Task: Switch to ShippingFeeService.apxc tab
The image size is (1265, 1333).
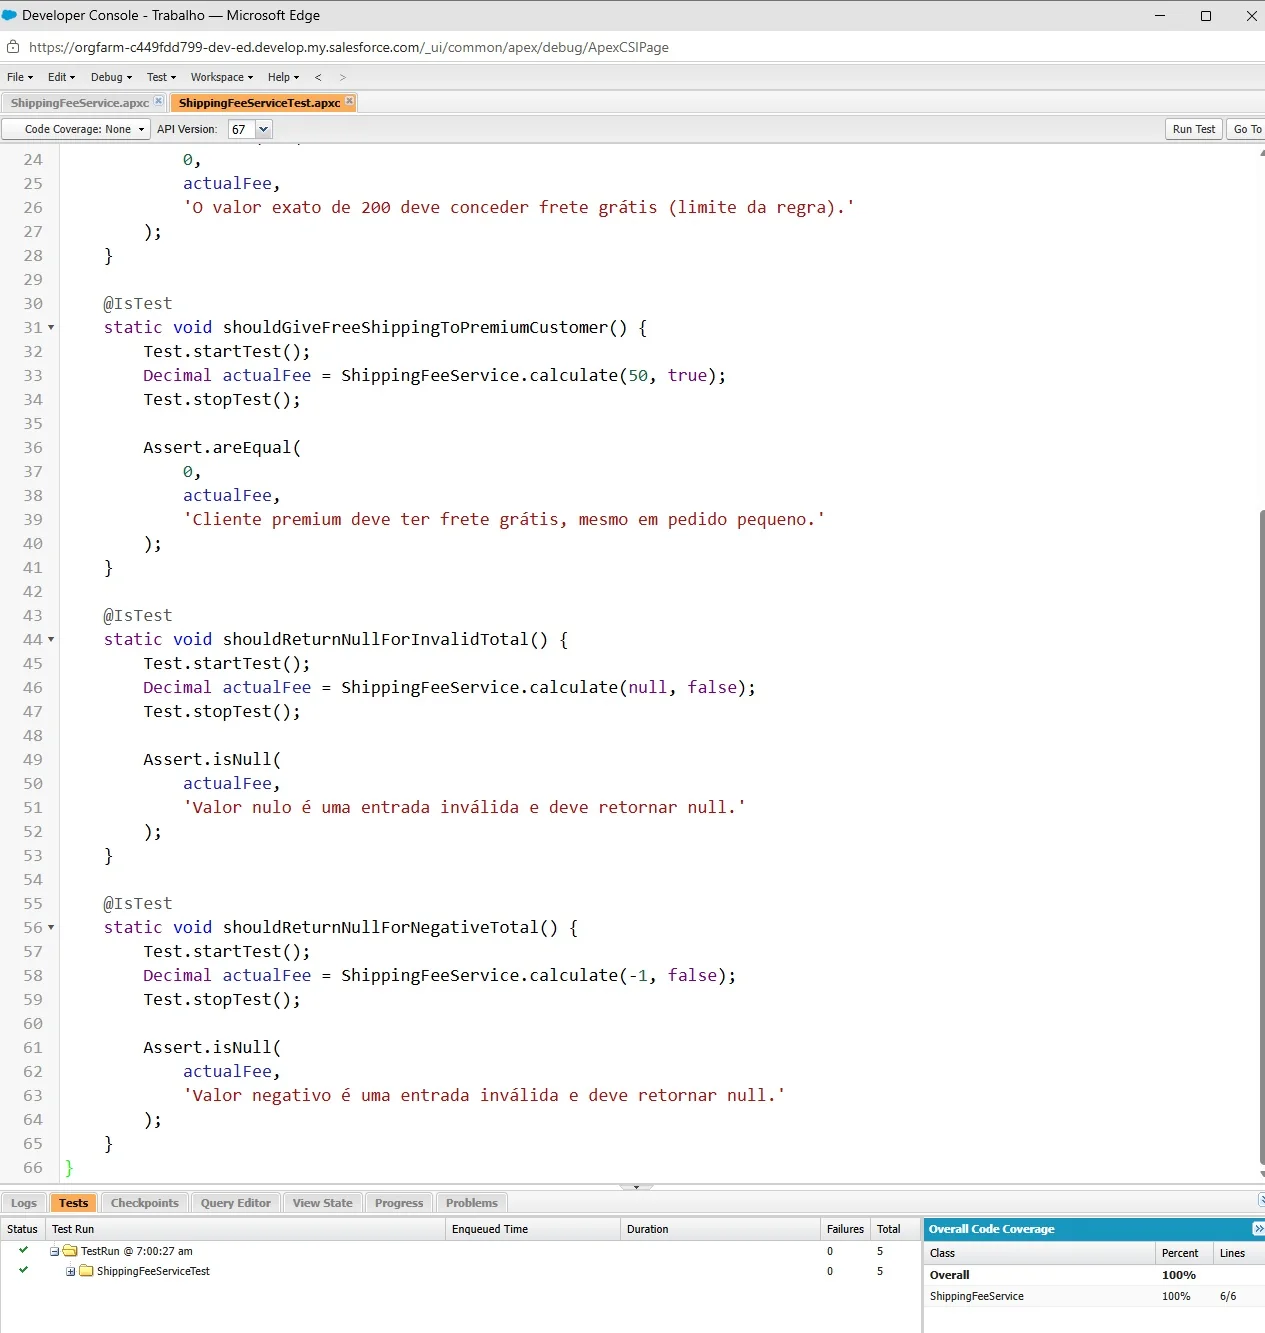Action: pos(79,102)
